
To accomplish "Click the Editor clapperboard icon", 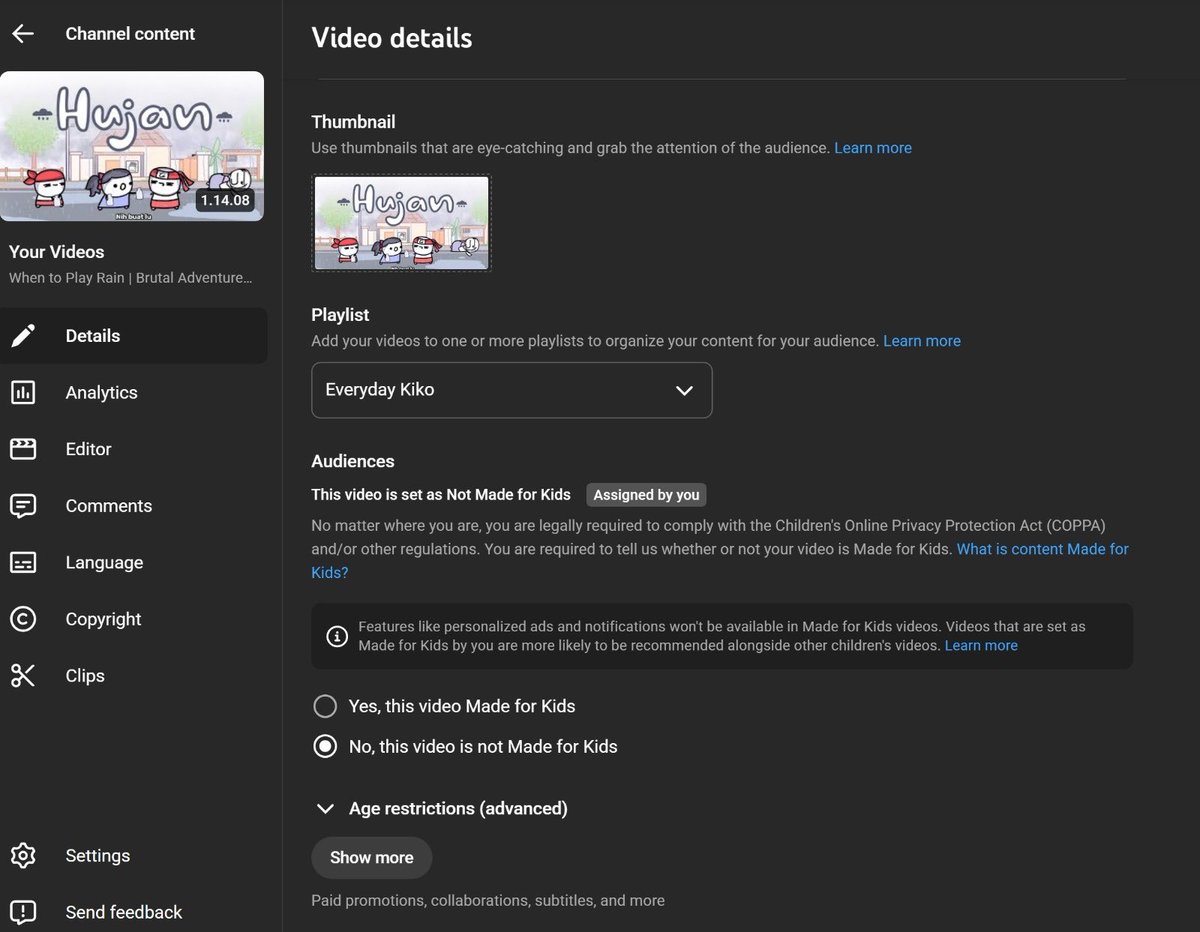I will tap(23, 449).
